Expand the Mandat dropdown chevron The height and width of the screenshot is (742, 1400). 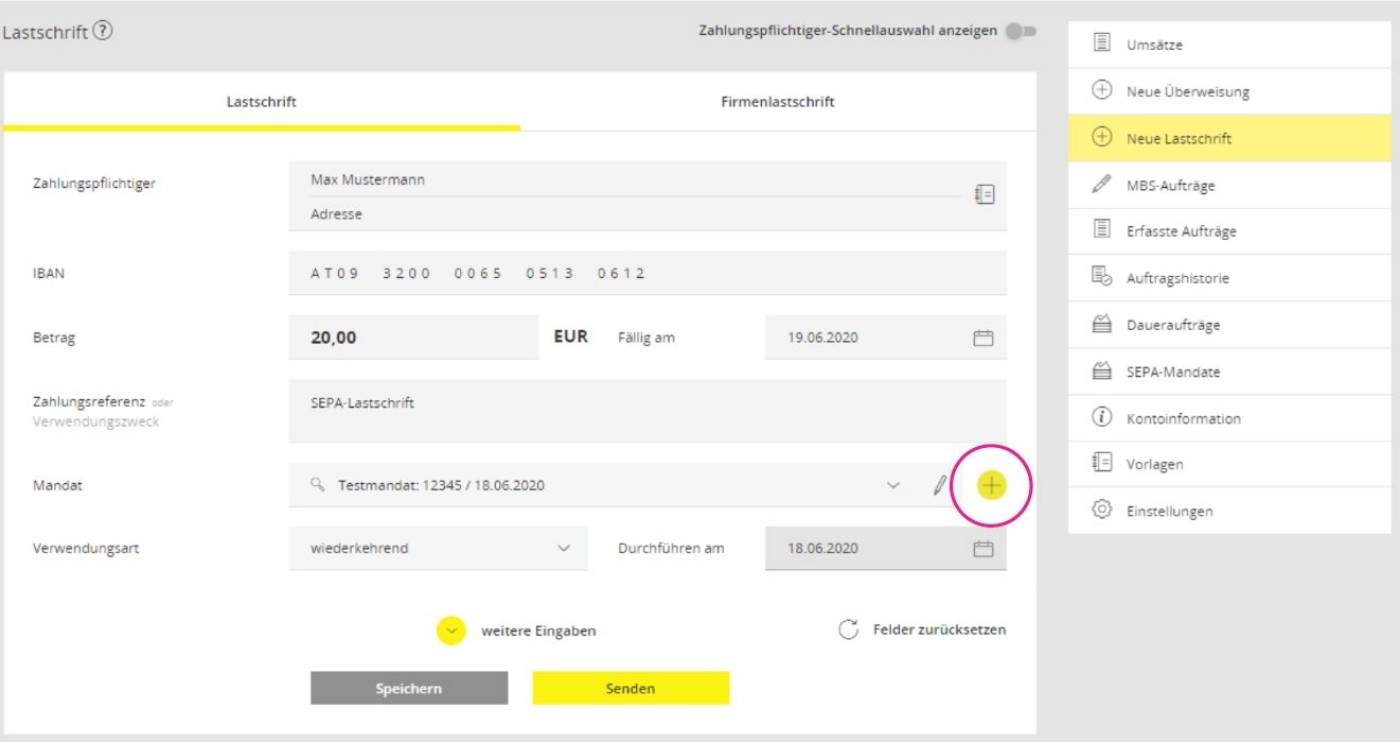(x=893, y=486)
